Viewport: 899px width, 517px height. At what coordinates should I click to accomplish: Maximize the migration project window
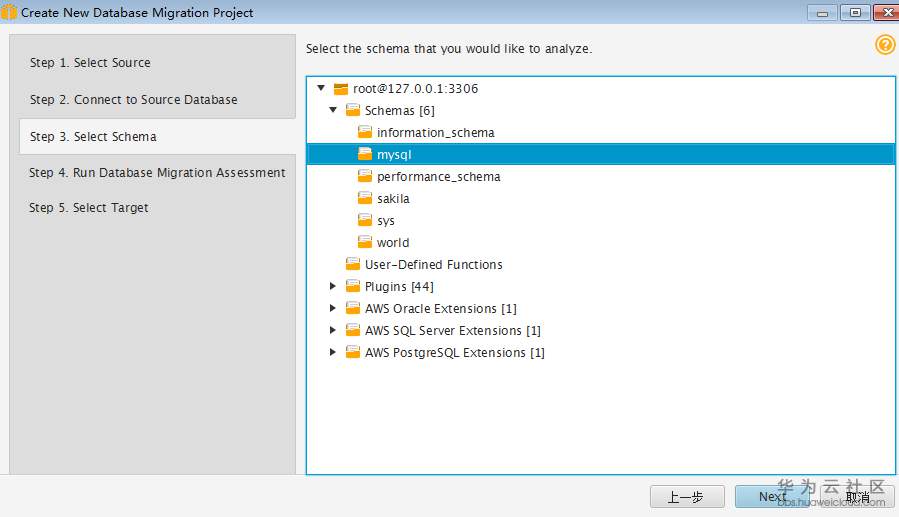[855, 13]
